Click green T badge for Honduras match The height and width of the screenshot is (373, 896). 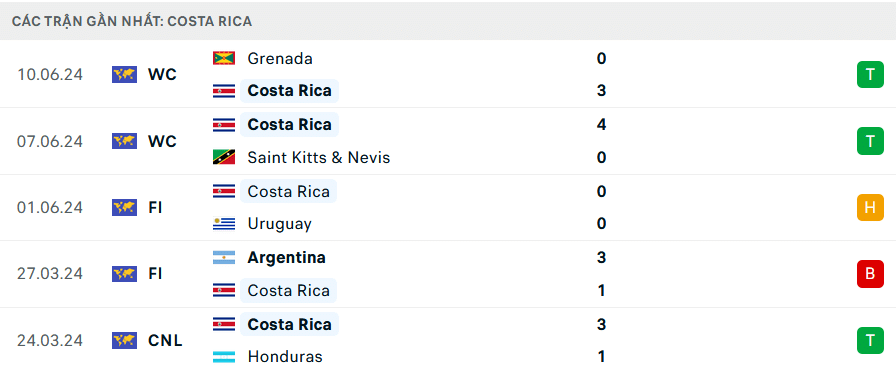pyautogui.click(x=870, y=340)
